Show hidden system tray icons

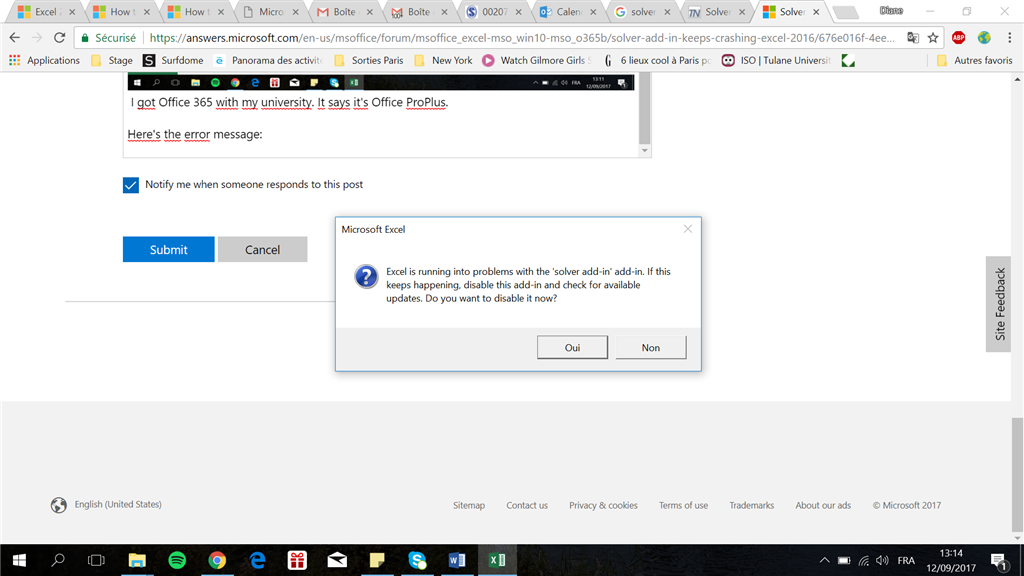point(824,560)
